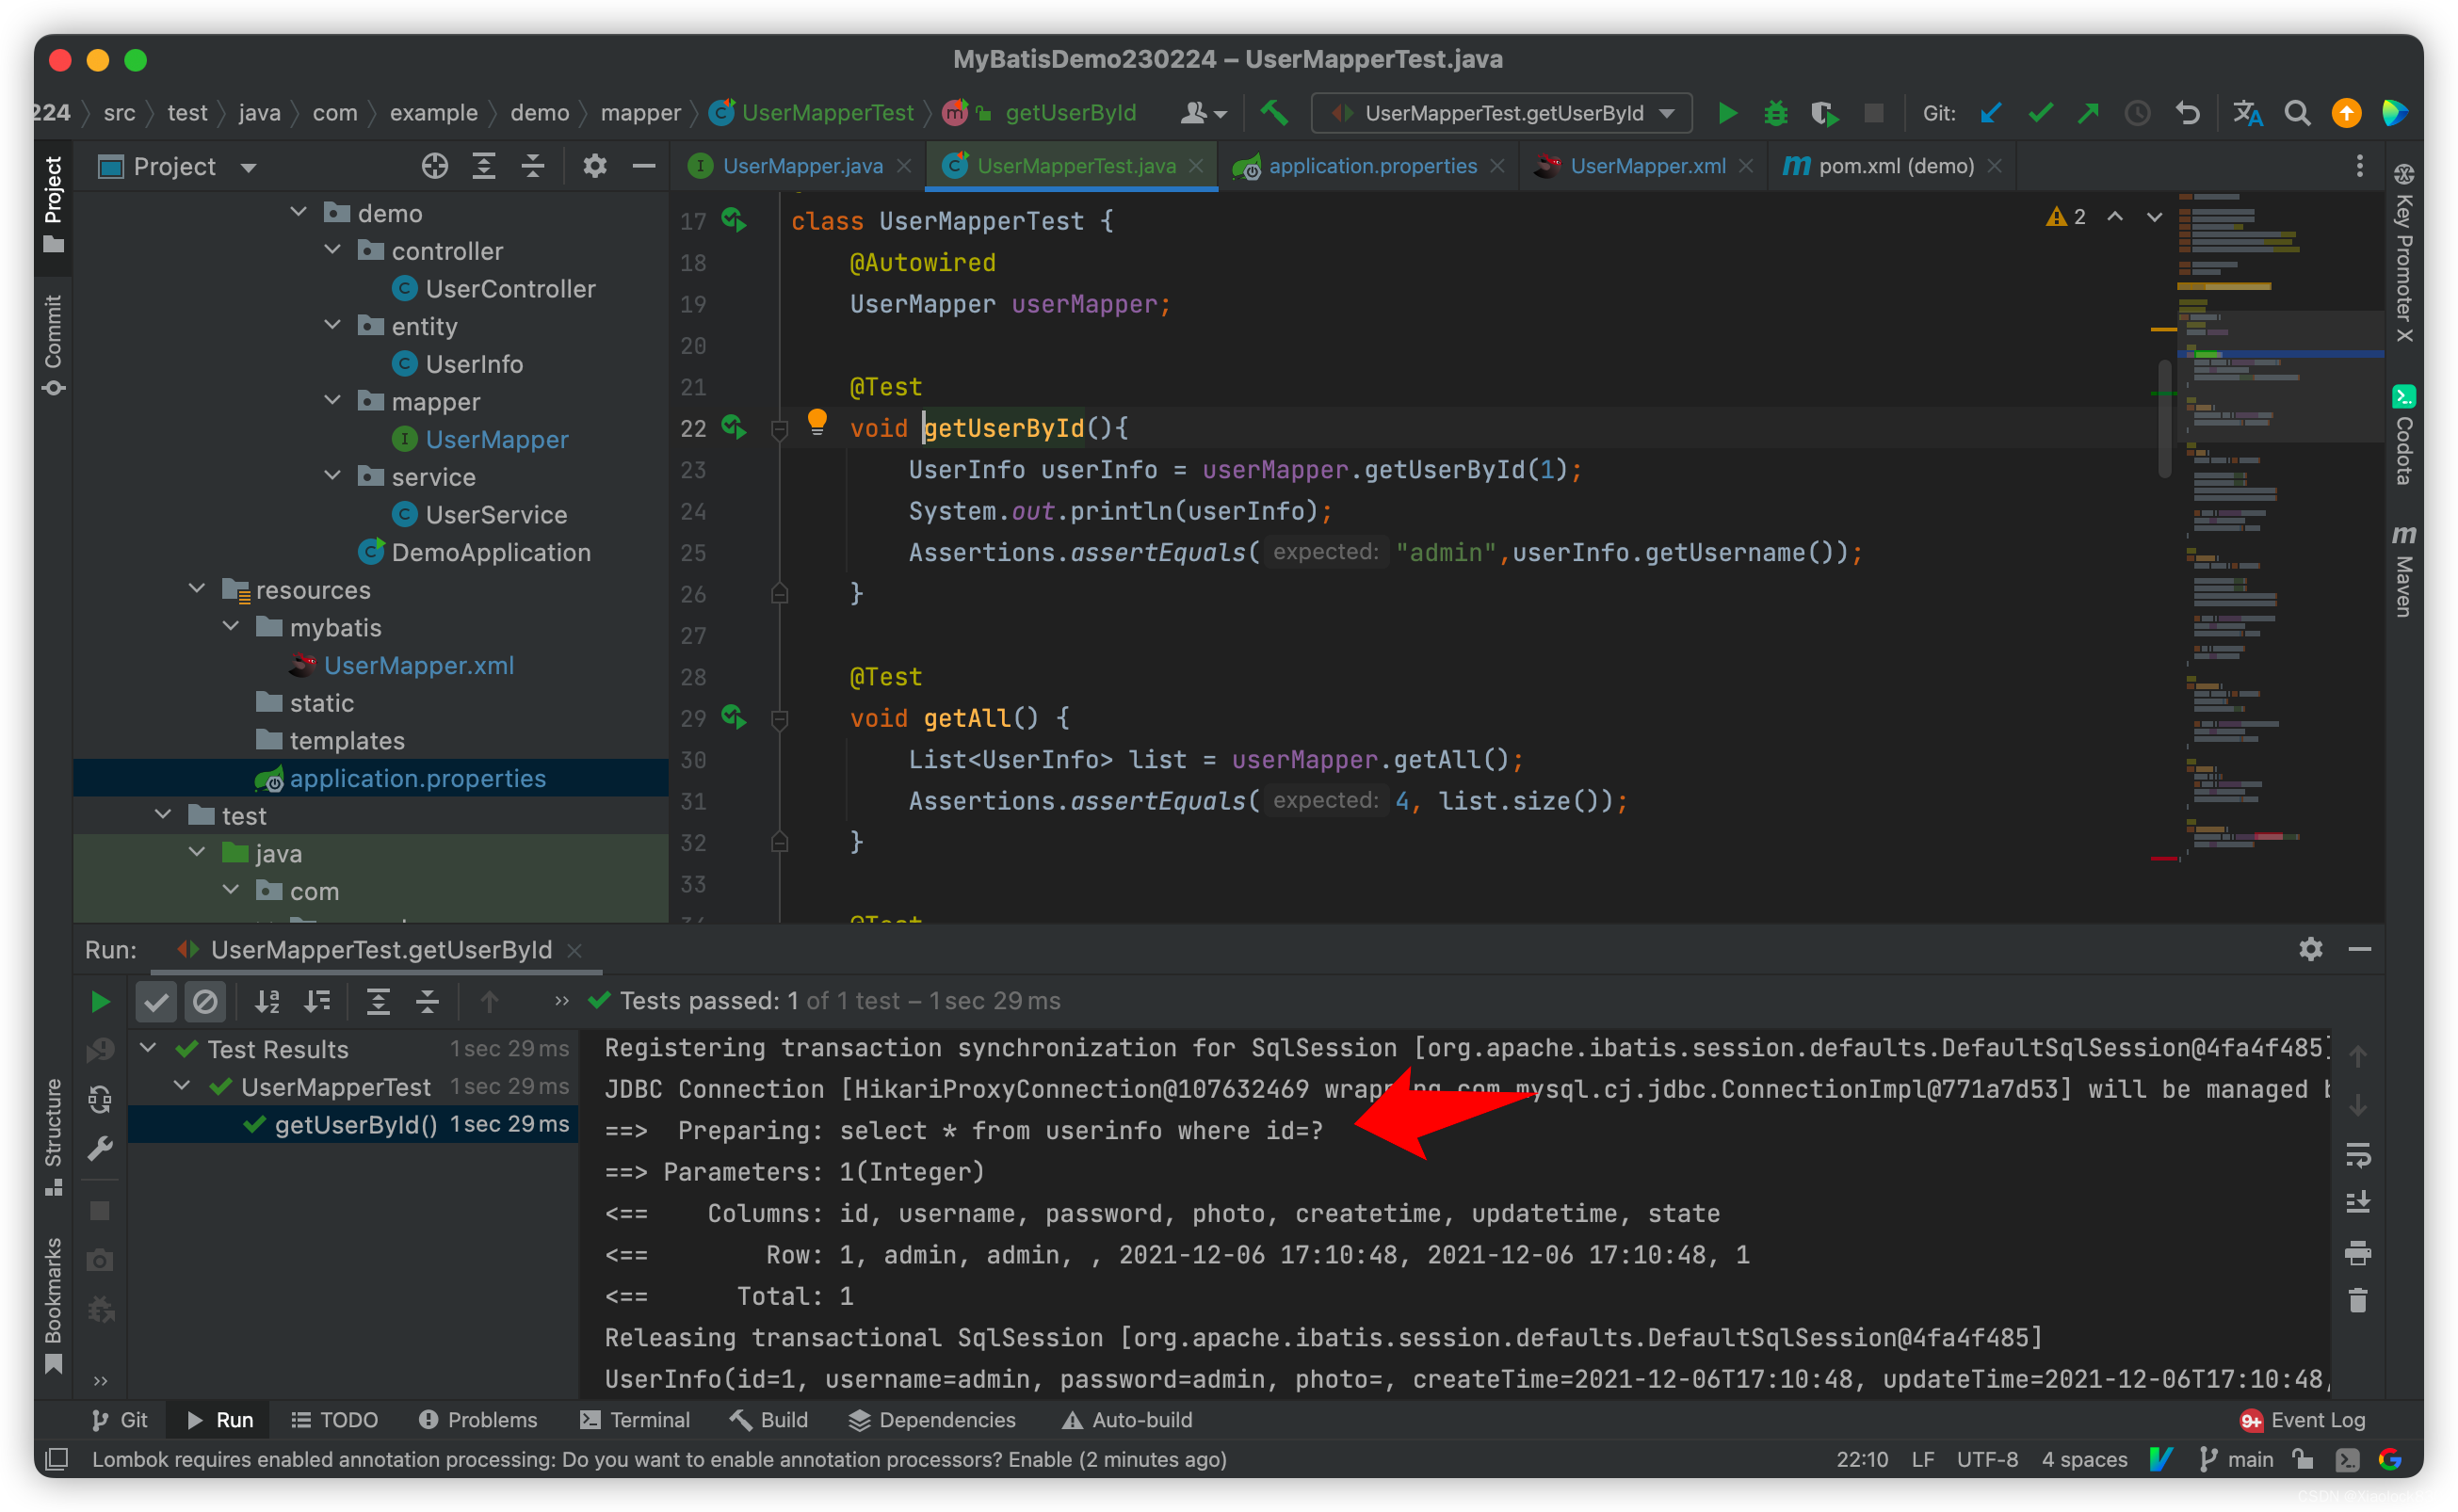Open the Terminal tool window tab
Image resolution: width=2458 pixels, height=1512 pixels.
click(x=635, y=1420)
